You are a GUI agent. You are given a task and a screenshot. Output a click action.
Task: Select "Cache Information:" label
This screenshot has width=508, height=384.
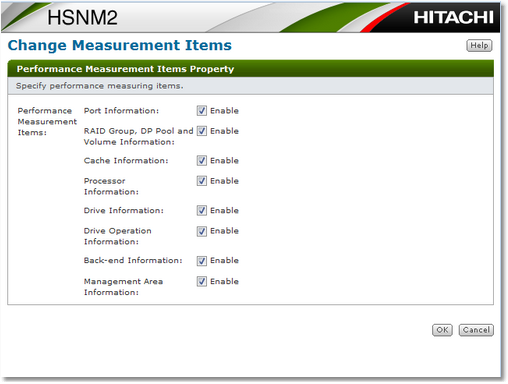pyautogui.click(x=126, y=161)
